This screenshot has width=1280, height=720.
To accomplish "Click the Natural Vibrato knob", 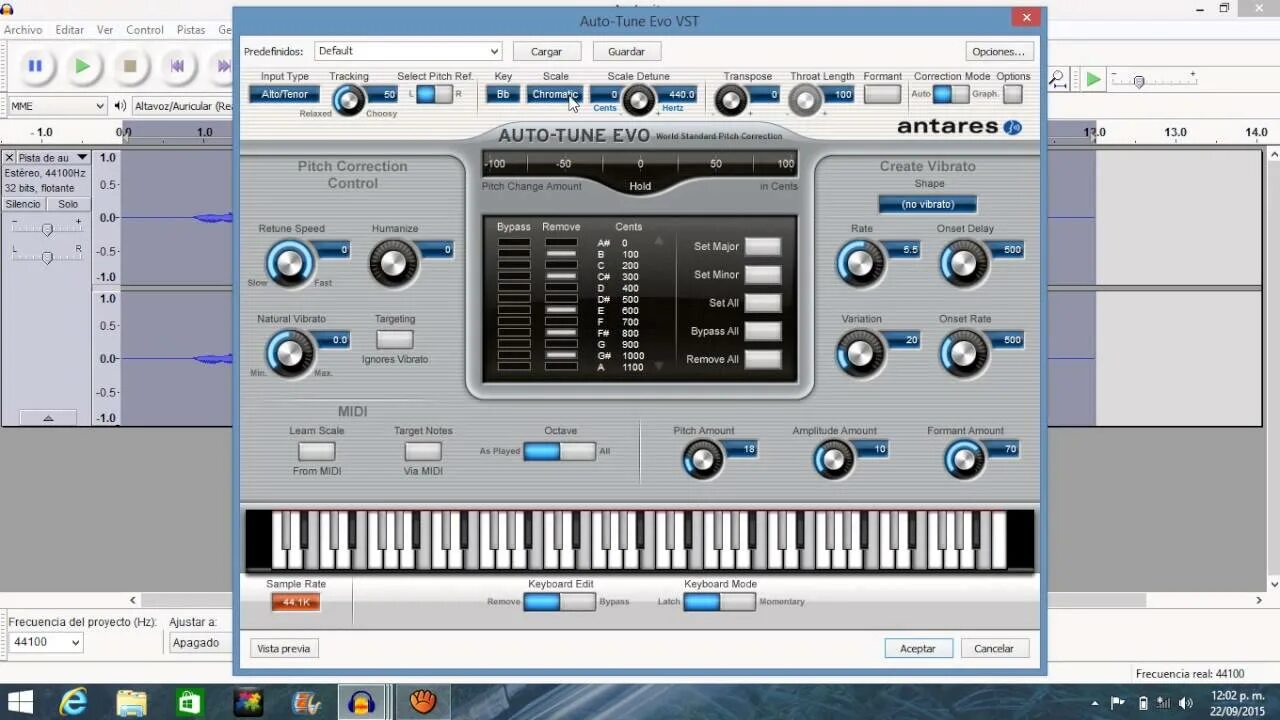I will (x=289, y=353).
